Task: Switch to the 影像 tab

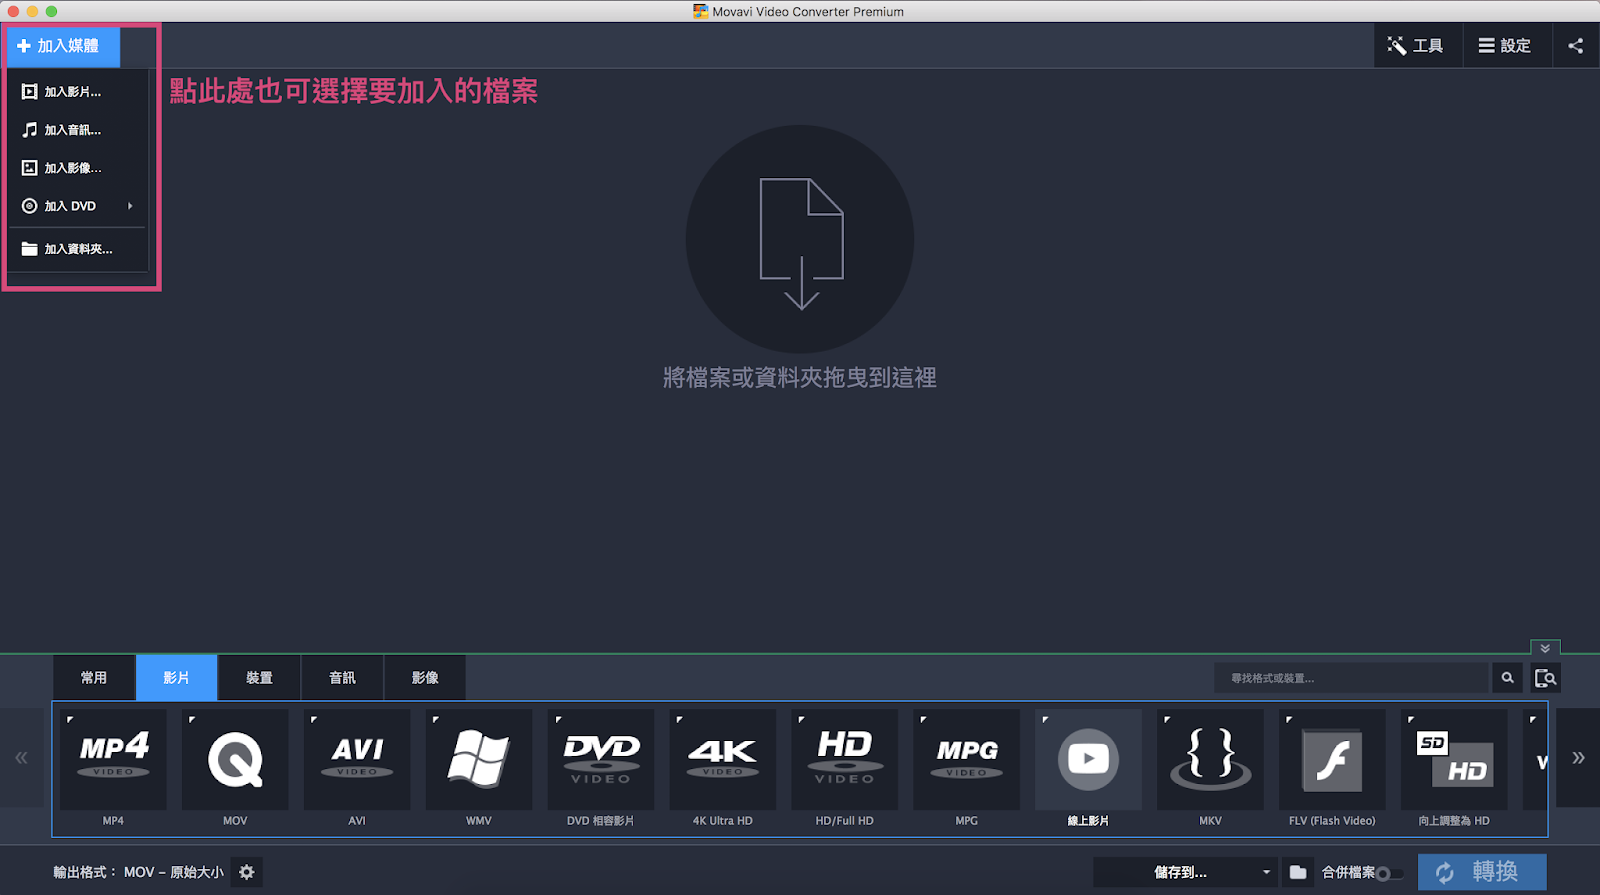Action: tap(425, 678)
